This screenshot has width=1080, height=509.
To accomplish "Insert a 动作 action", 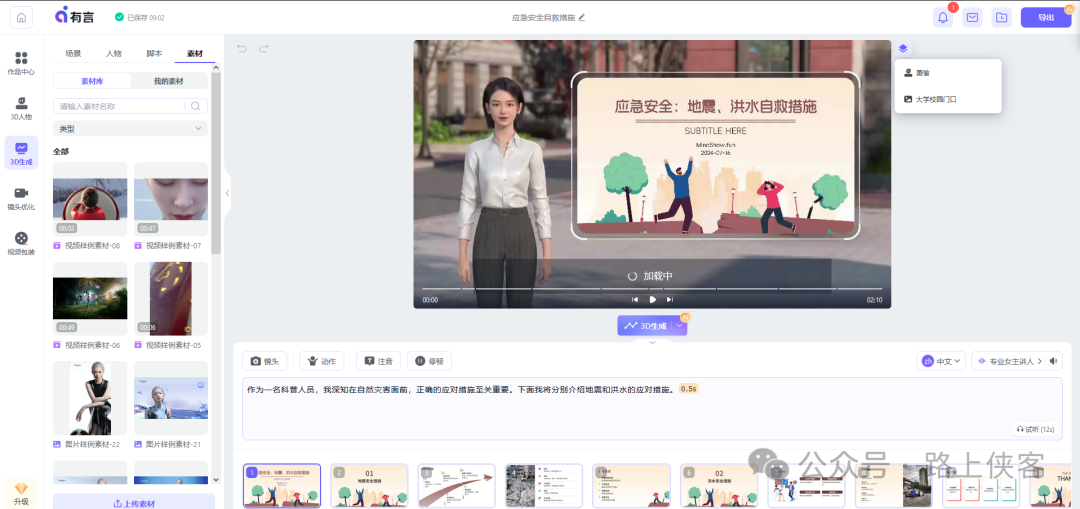I will point(322,361).
